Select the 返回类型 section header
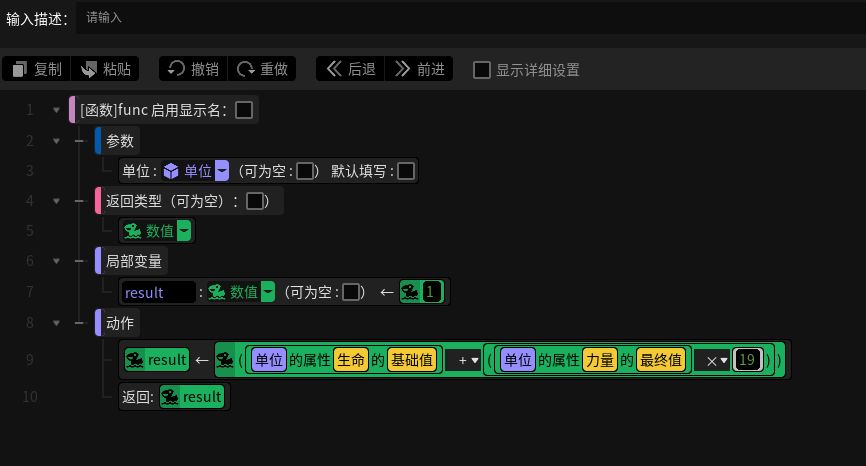The height and width of the screenshot is (466, 866). click(x=189, y=201)
